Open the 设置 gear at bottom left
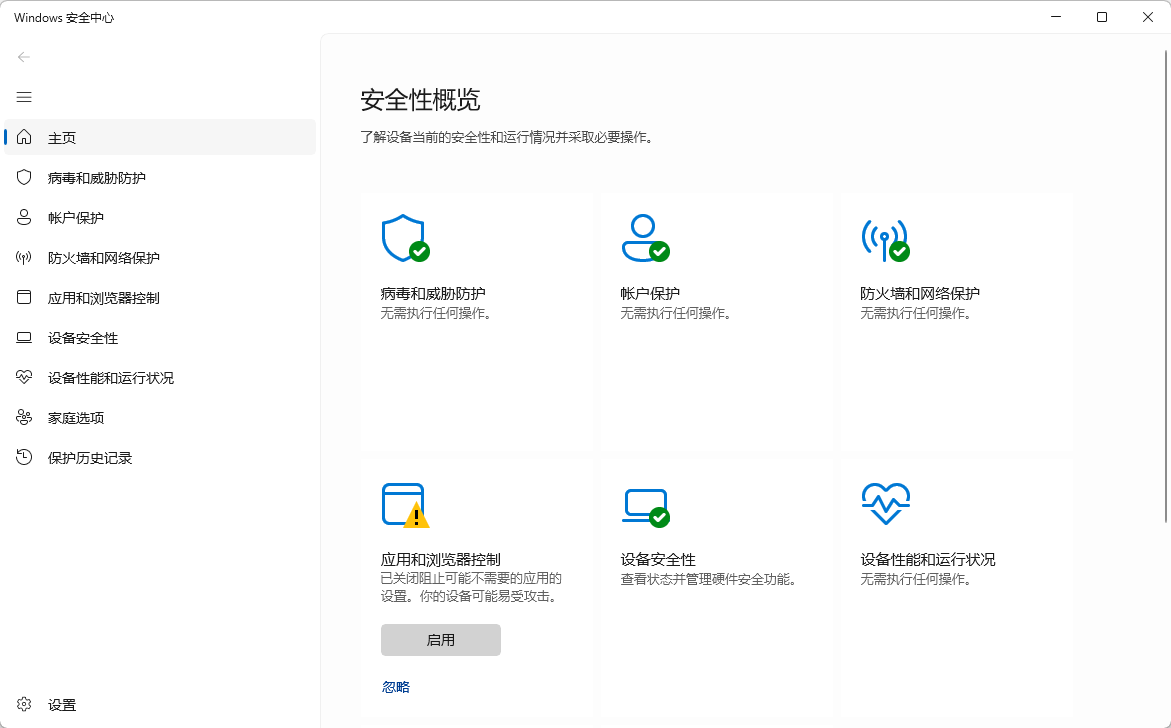The image size is (1171, 728). click(x=24, y=704)
